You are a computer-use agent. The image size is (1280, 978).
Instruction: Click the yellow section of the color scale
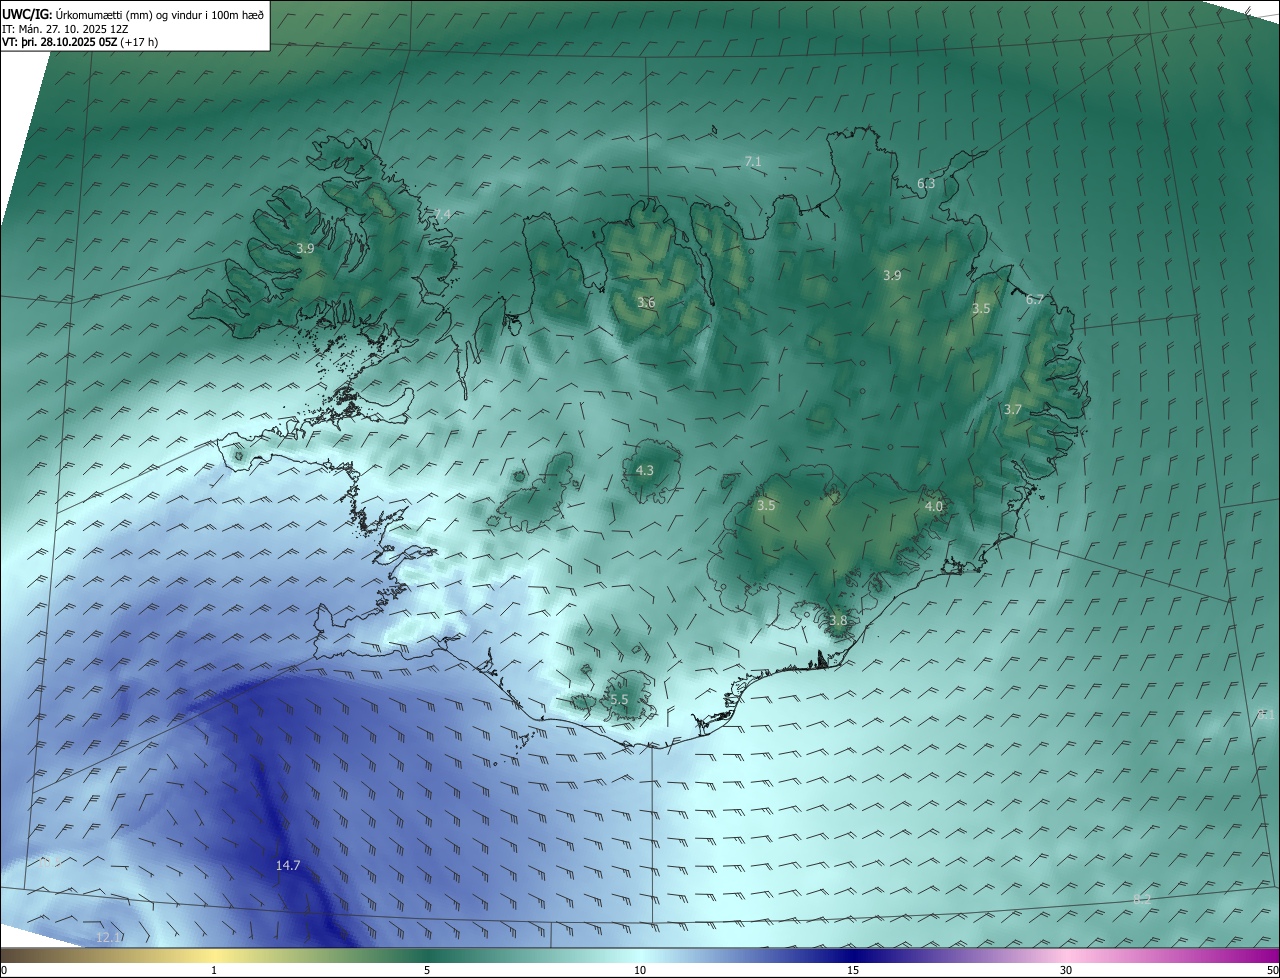tap(214, 955)
